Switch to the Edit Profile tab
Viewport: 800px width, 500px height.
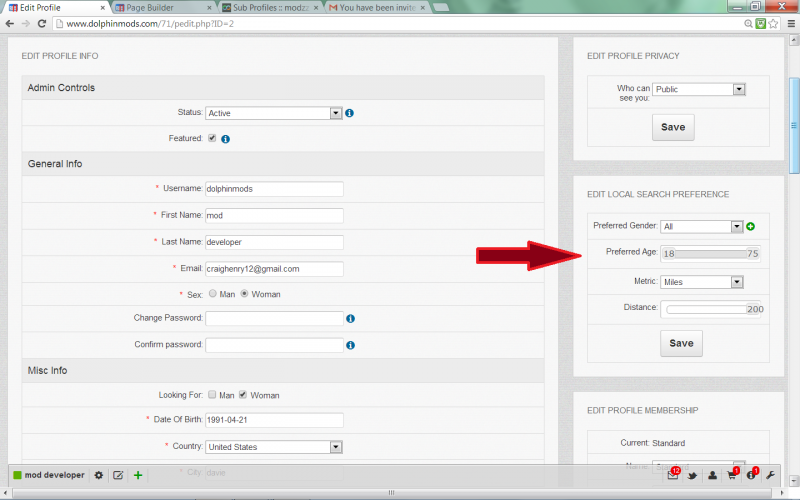55,8
